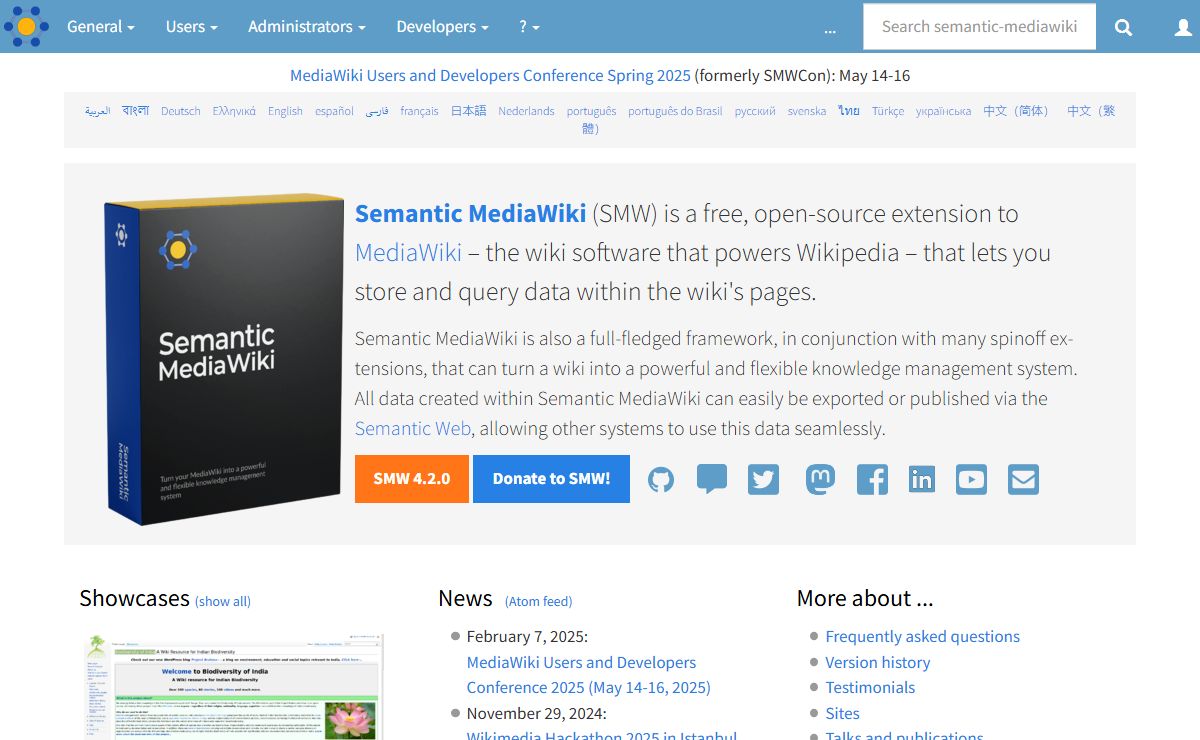The width and height of the screenshot is (1200, 740).
Task: Switch language to 中文(简体)
Action: [1018, 111]
